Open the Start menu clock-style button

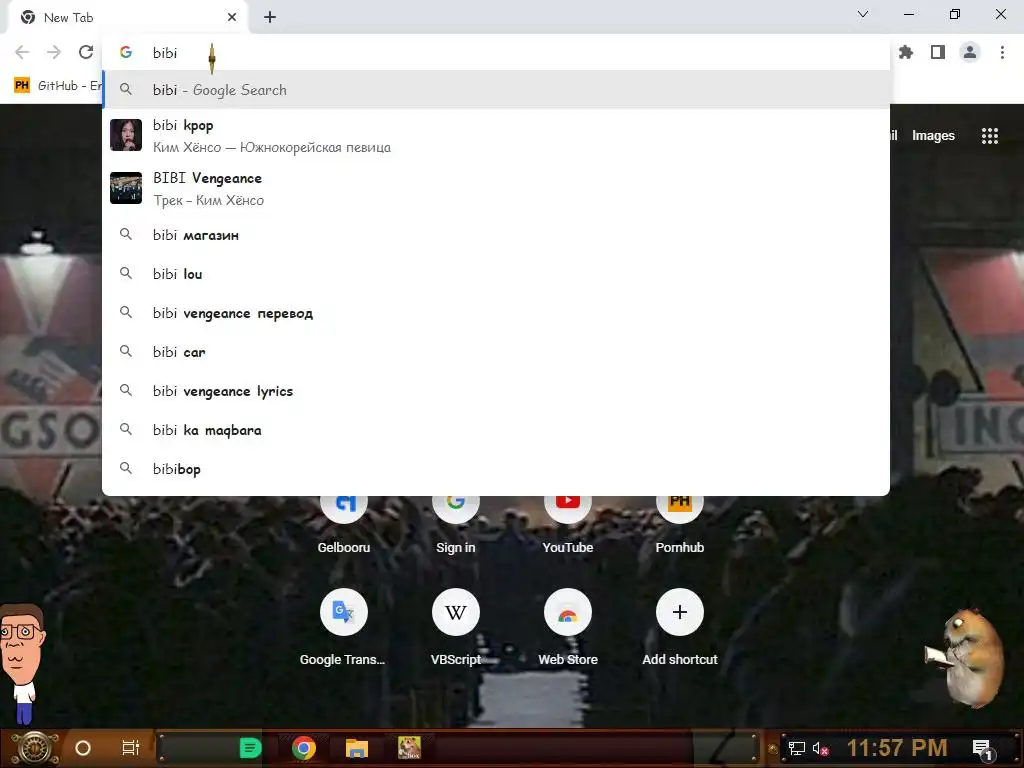pos(36,748)
